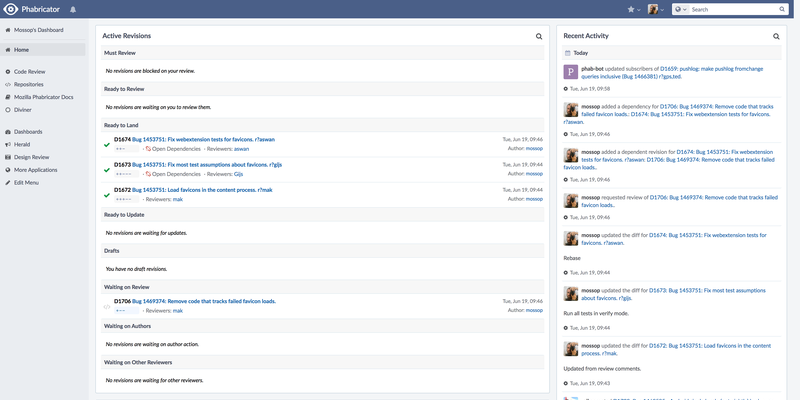The width and height of the screenshot is (800, 400).
Task: Click Open Dependencies icon on D1674
Action: [148, 149]
